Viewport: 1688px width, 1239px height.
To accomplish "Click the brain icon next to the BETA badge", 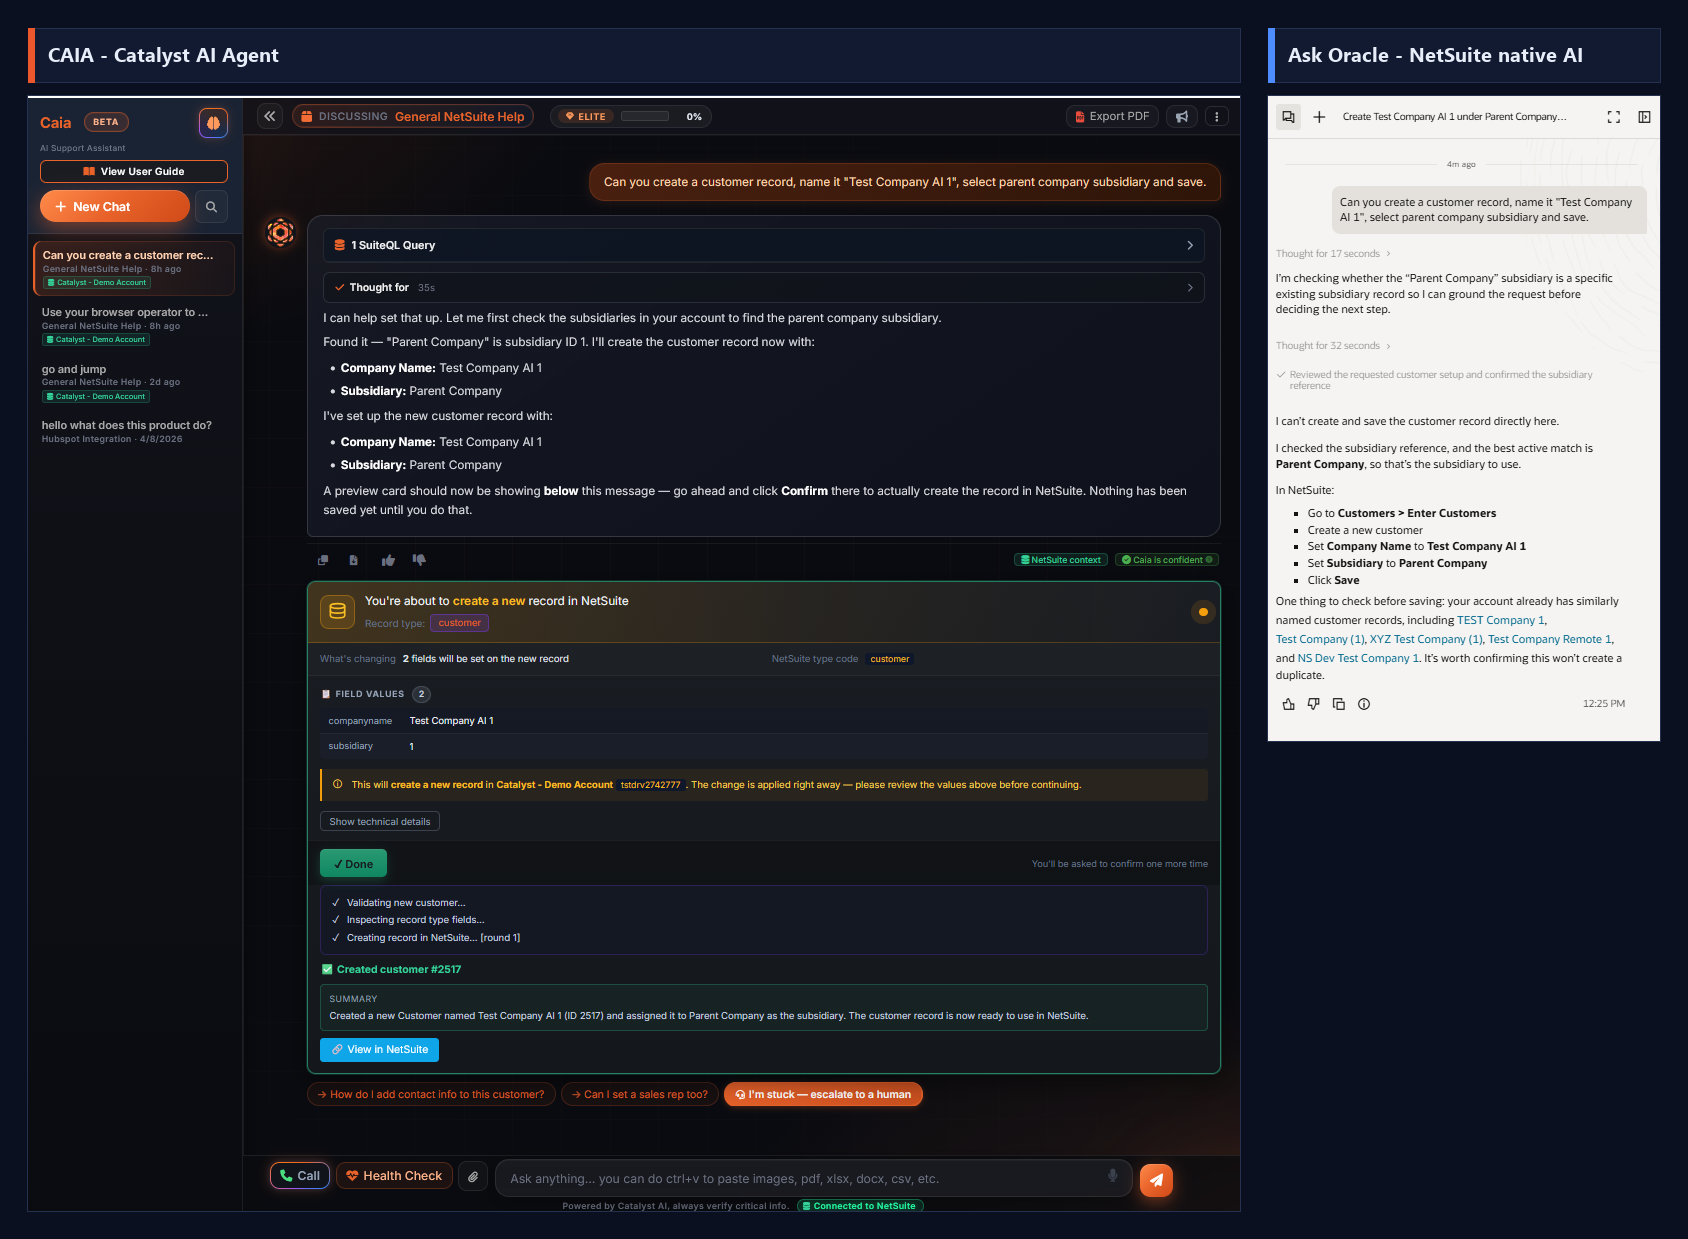I will [213, 123].
